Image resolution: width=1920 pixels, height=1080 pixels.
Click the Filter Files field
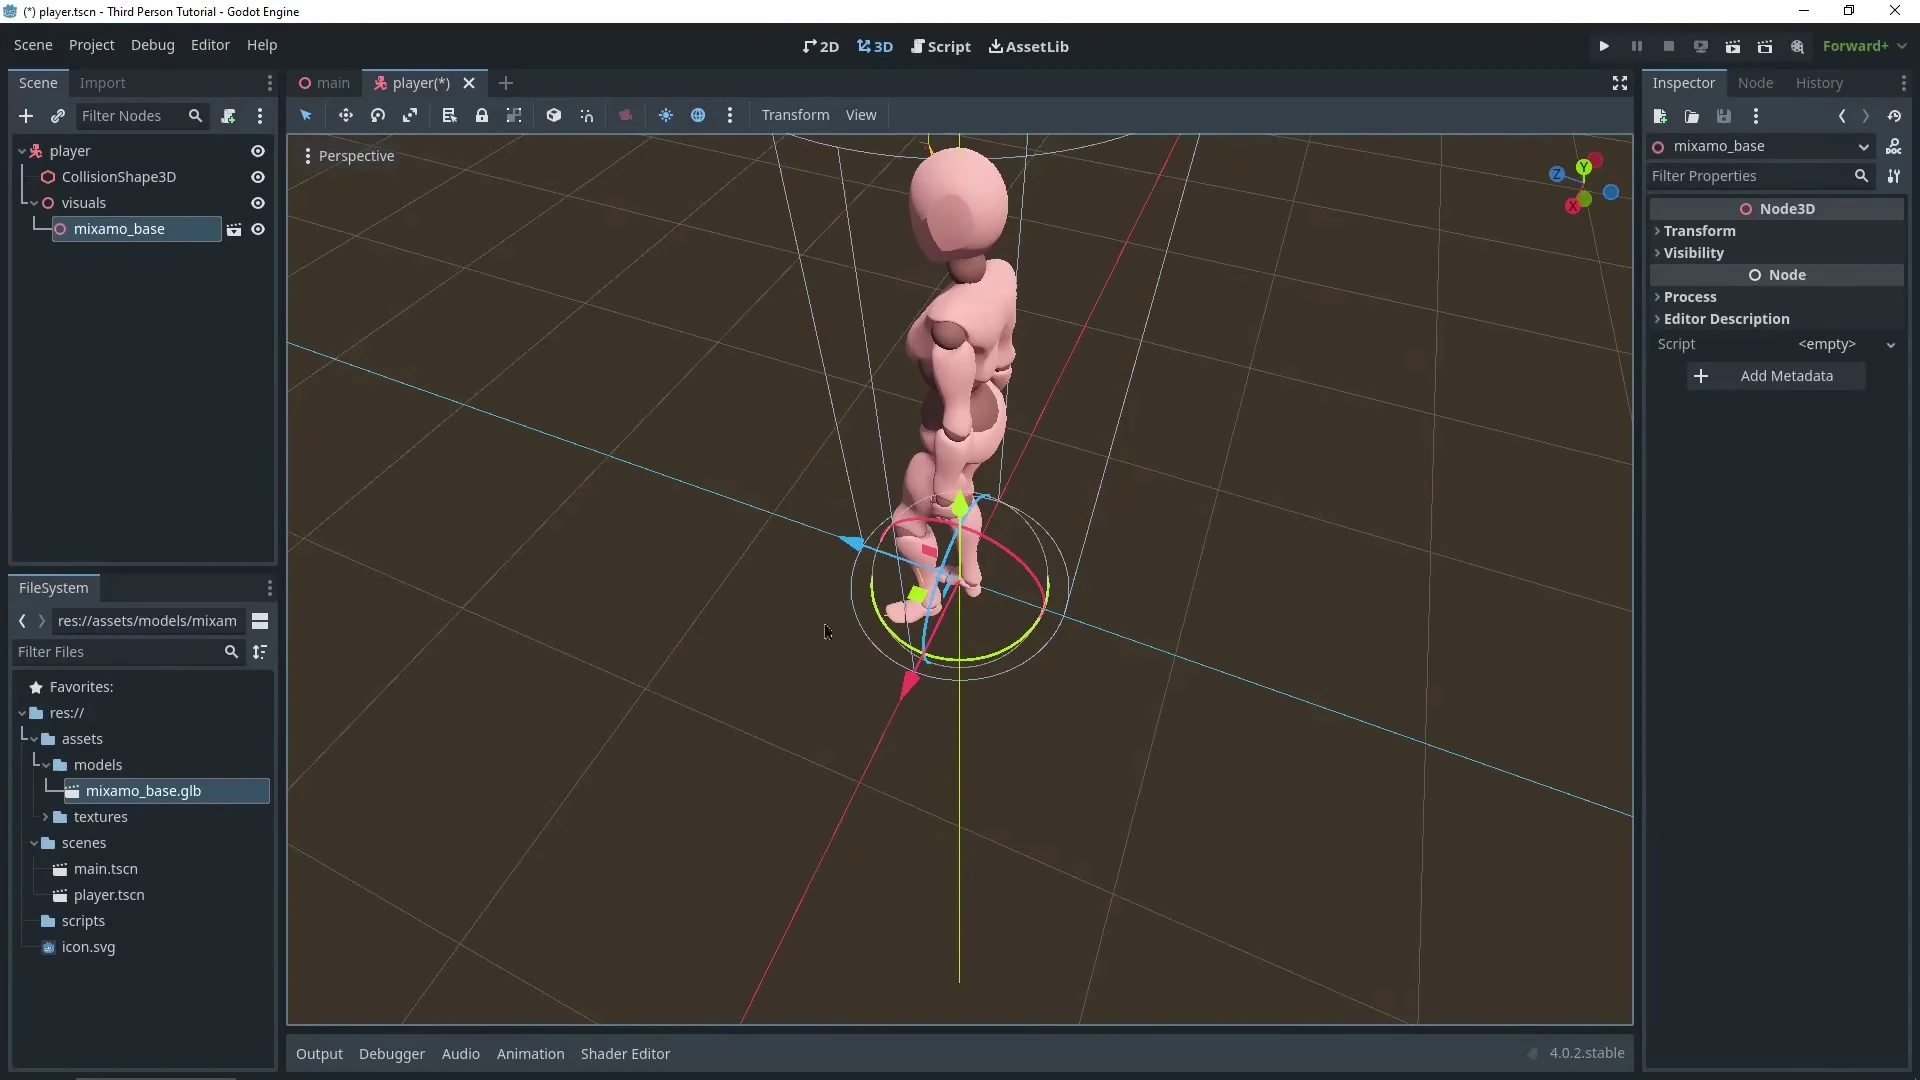click(x=128, y=652)
